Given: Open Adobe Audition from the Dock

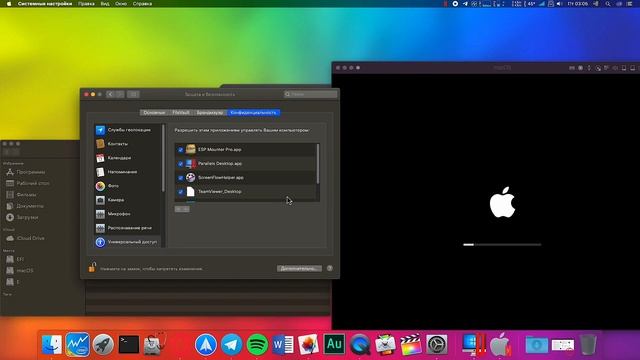Looking at the screenshot, I should (x=334, y=344).
